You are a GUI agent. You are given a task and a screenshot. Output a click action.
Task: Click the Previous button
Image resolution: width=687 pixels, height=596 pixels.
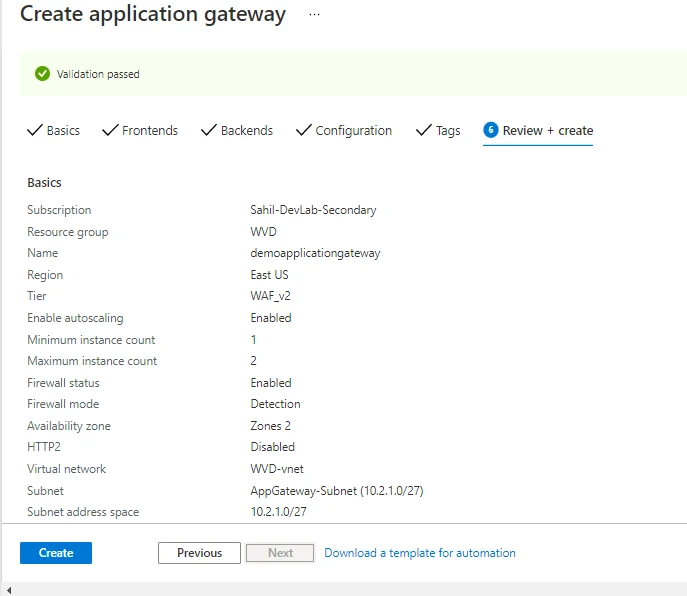199,553
